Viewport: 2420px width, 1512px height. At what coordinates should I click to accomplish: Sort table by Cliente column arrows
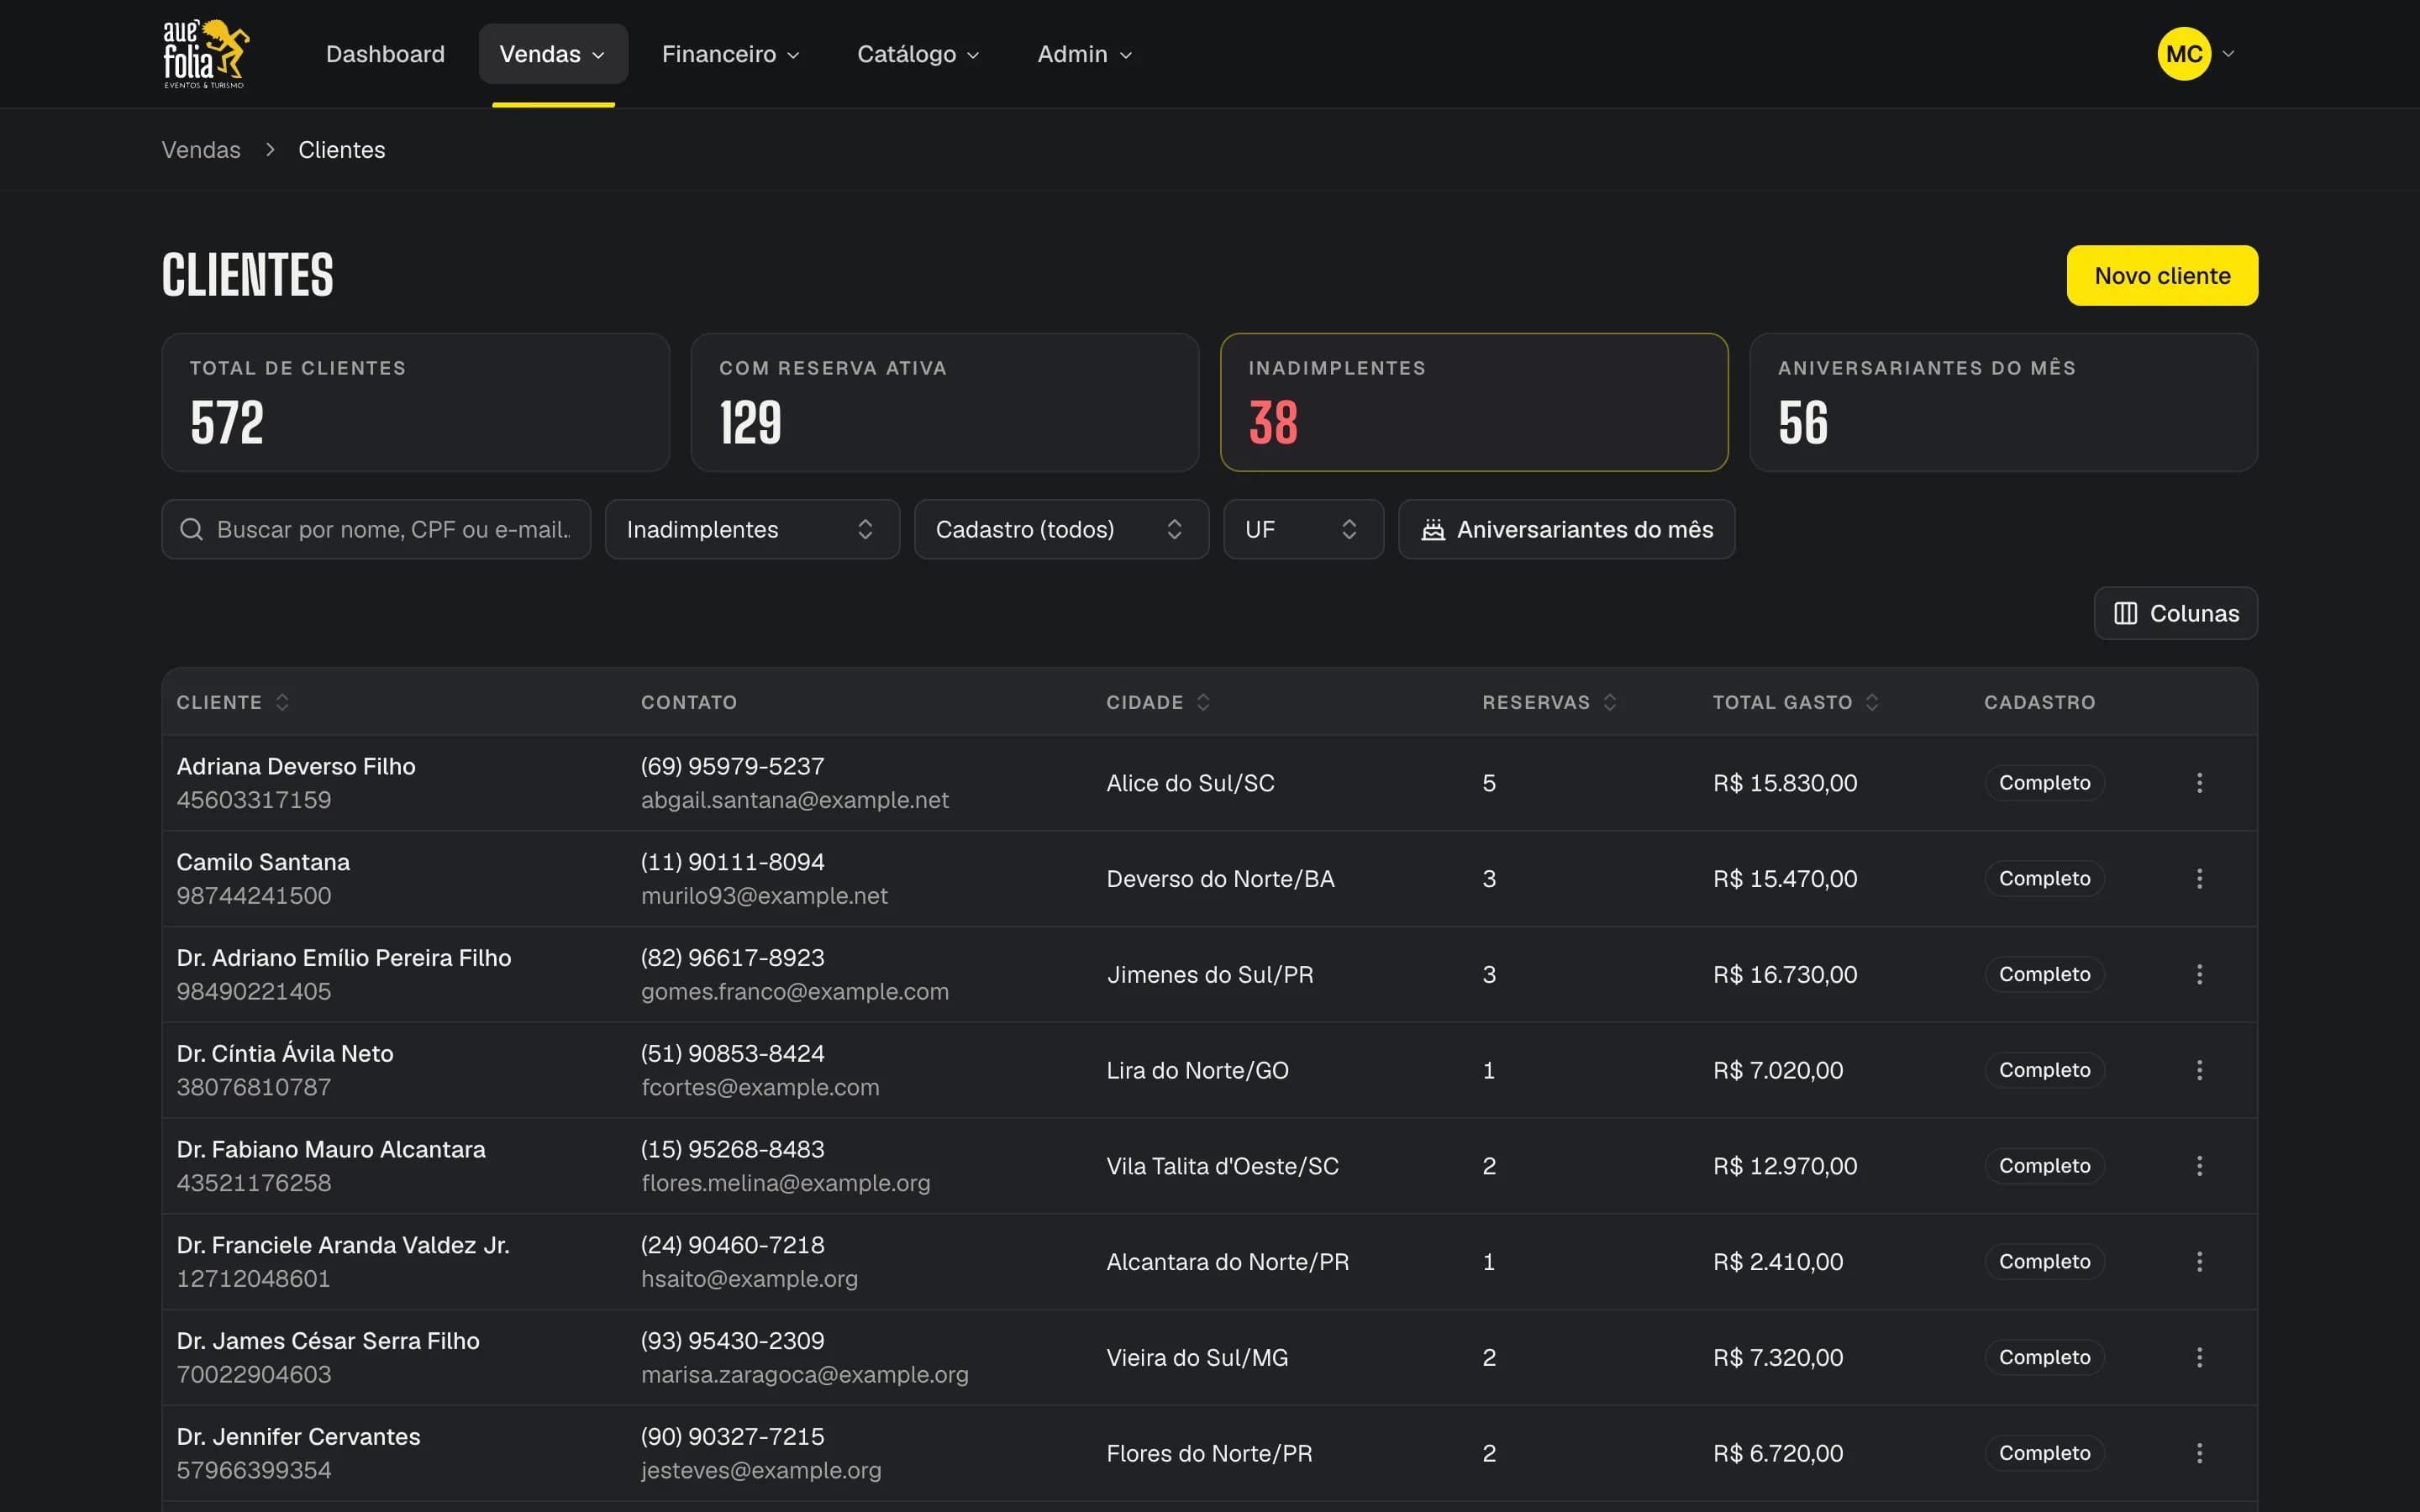(x=282, y=702)
